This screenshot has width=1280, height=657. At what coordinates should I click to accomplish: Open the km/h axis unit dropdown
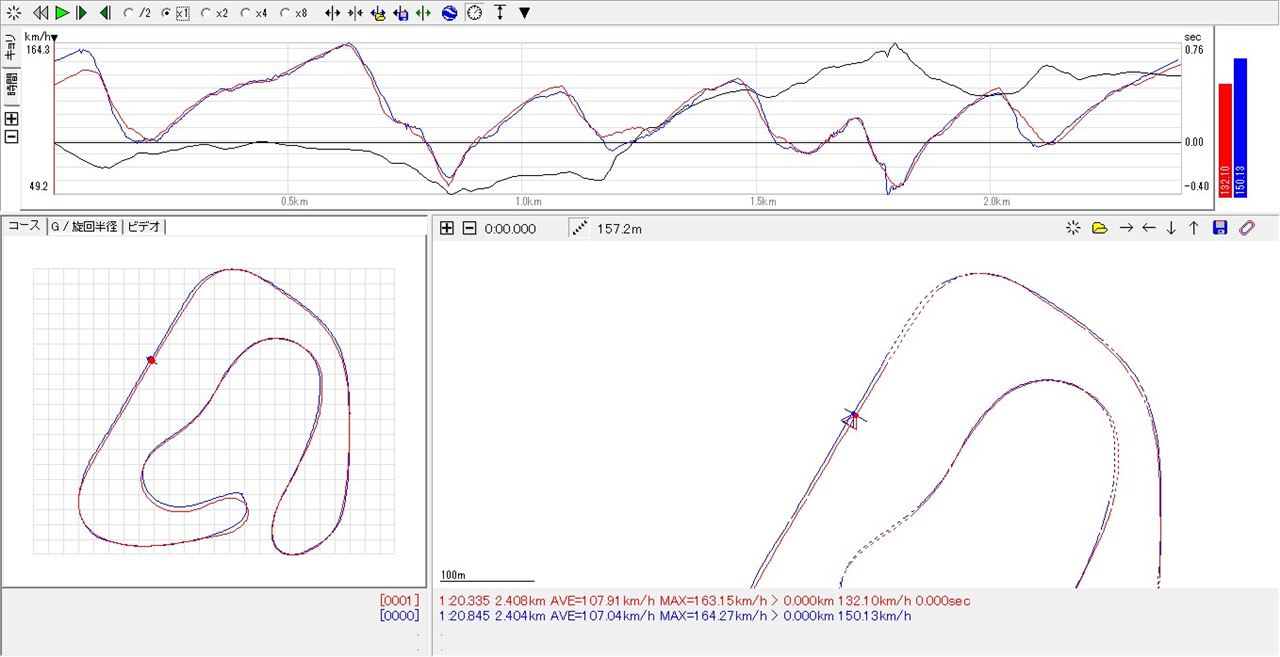[x=41, y=37]
